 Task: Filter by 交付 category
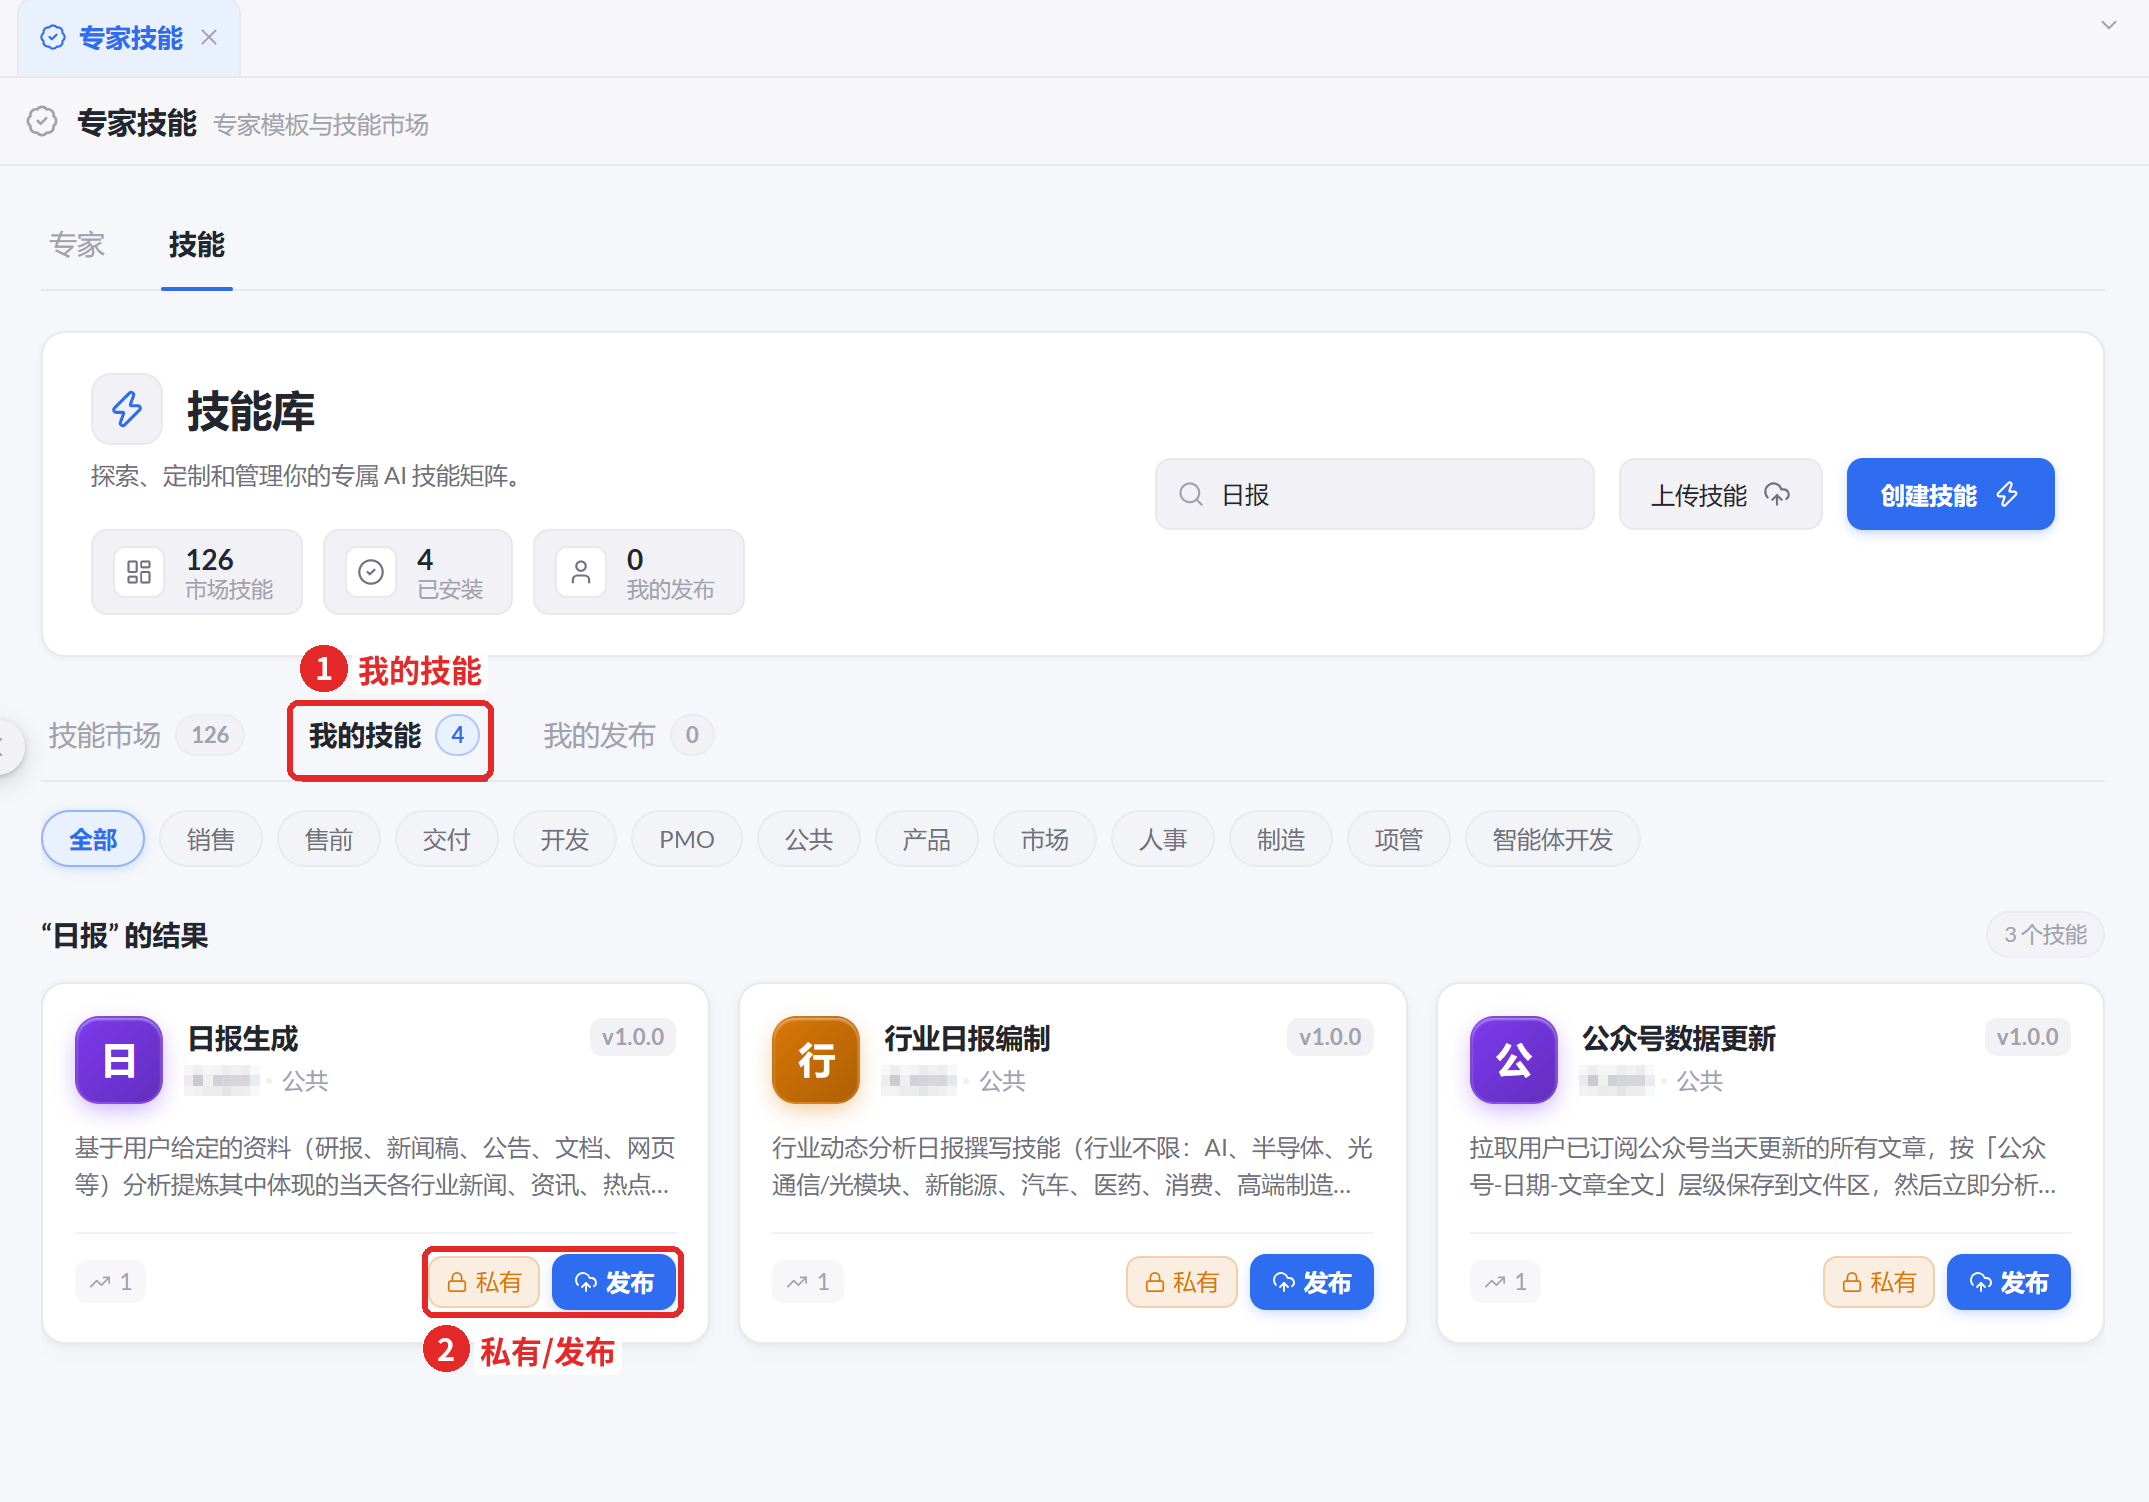[x=447, y=839]
